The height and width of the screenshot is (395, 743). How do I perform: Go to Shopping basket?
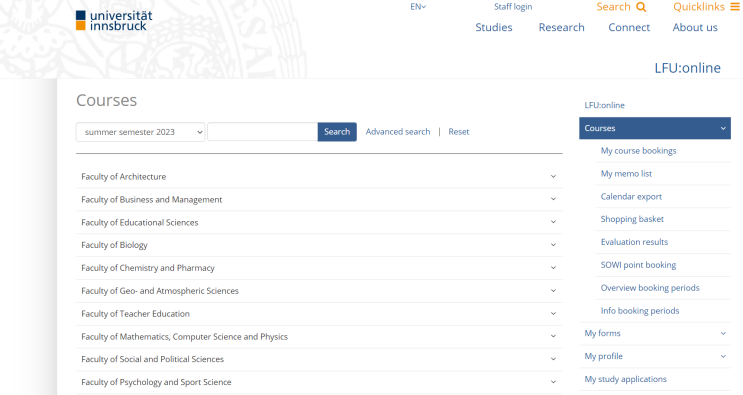[632, 219]
